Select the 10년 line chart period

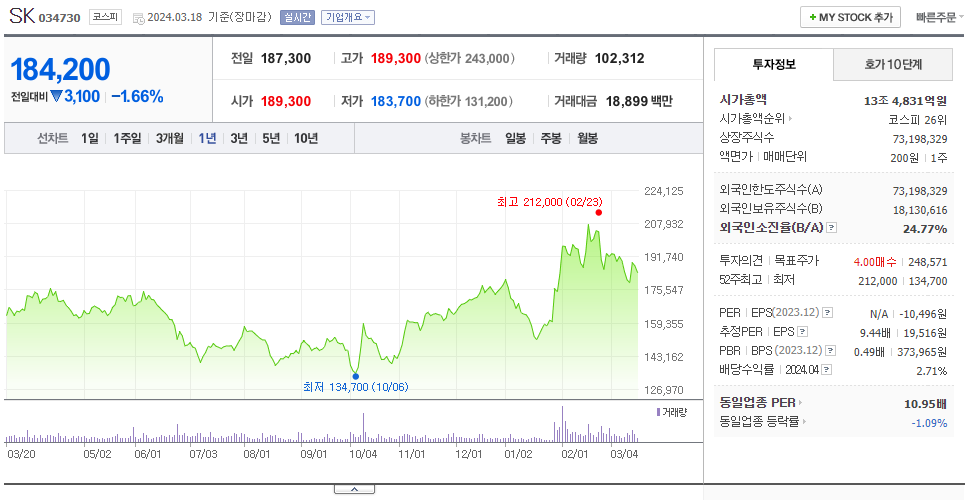306,138
